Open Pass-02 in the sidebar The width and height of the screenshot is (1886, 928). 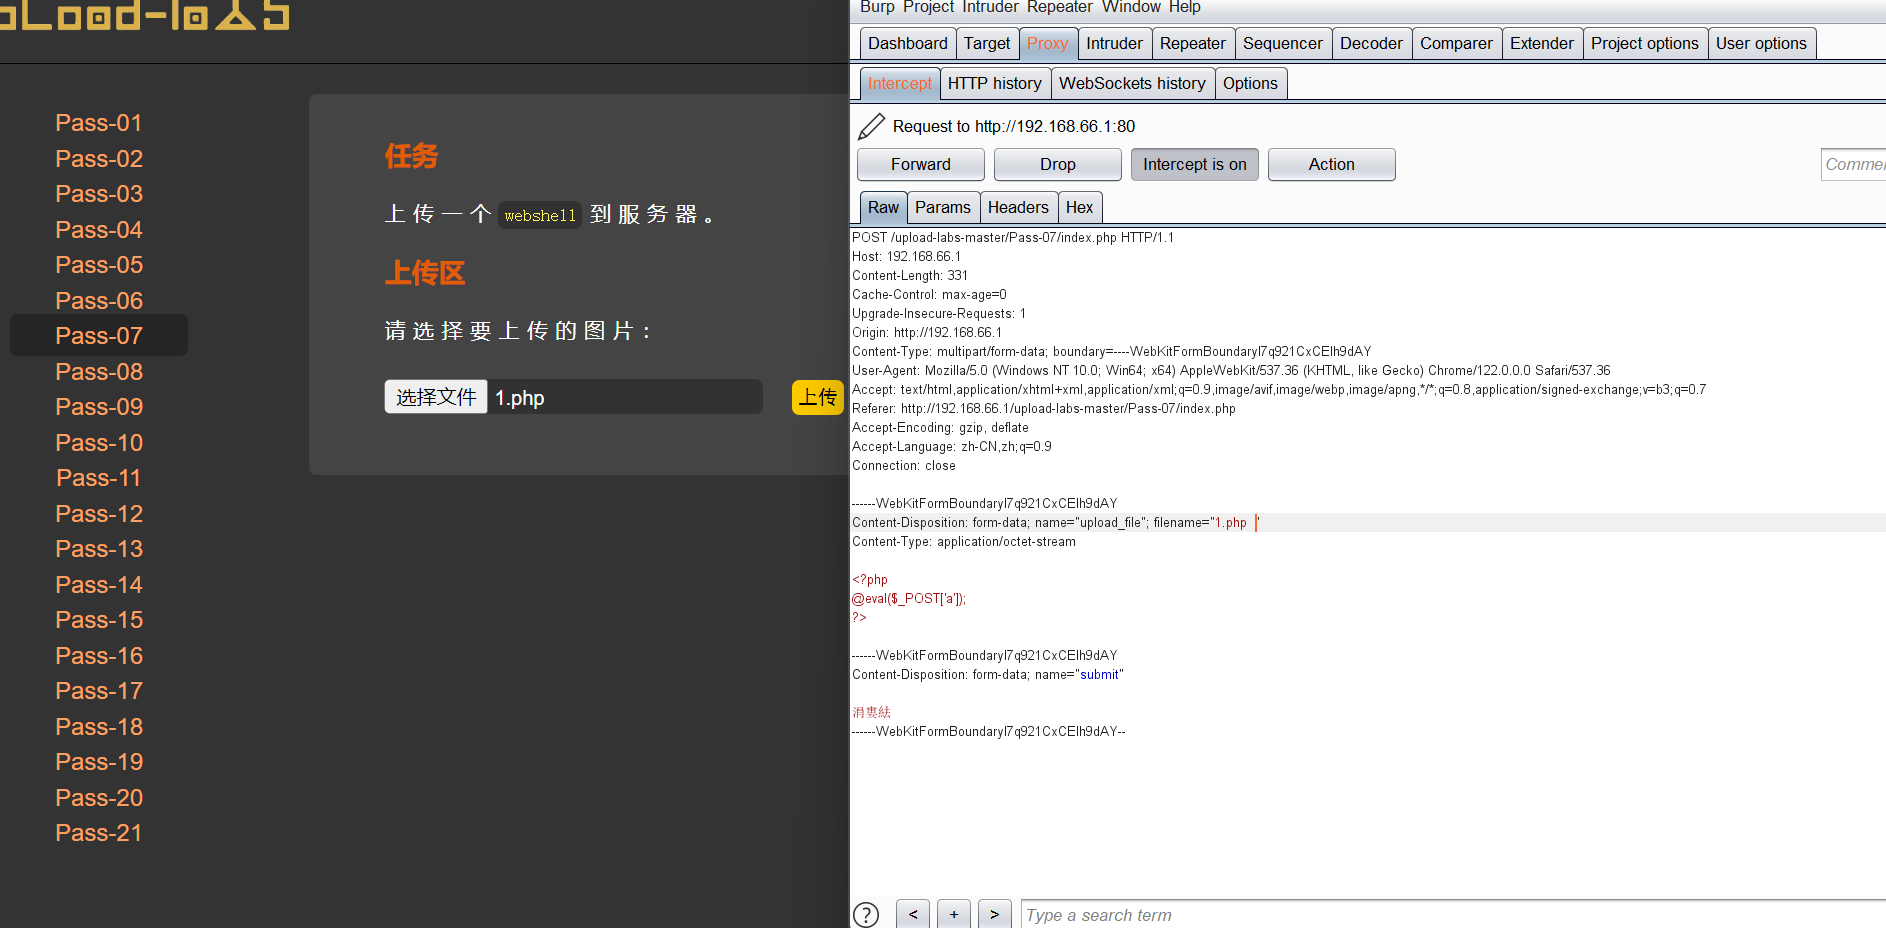[99, 159]
